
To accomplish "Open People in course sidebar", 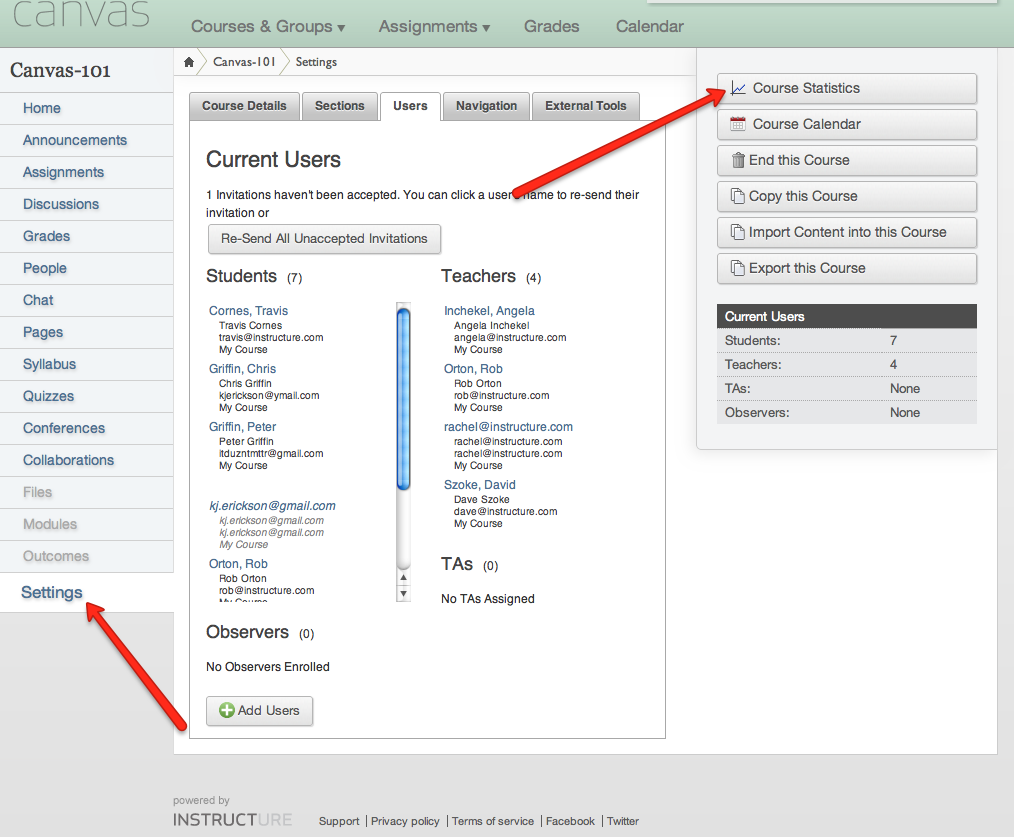I will coord(87,268).
